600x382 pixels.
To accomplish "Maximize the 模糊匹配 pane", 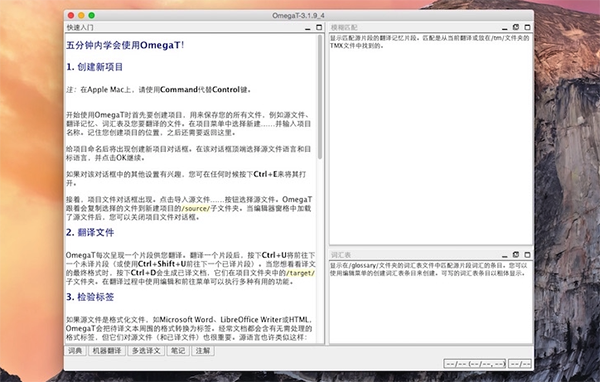I will (x=527, y=27).
